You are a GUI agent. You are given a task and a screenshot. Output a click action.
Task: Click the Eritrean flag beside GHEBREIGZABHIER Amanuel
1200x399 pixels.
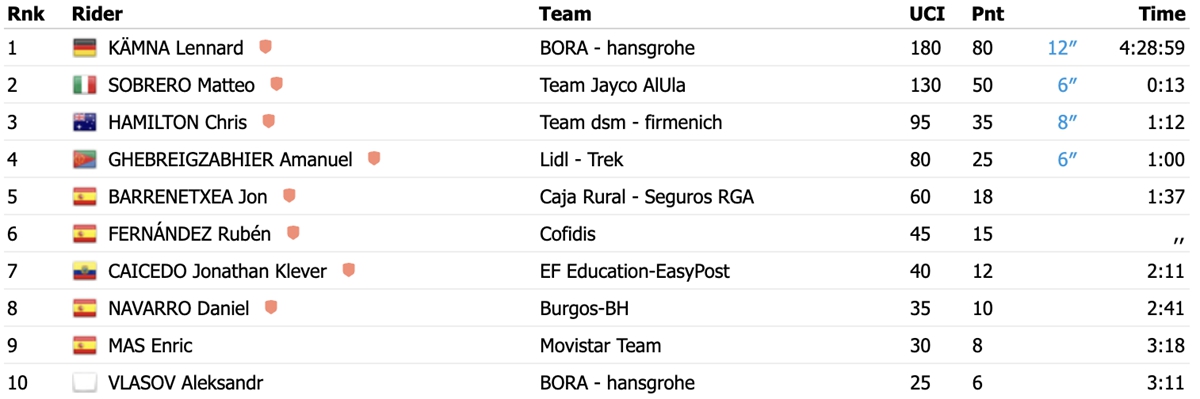point(84,160)
